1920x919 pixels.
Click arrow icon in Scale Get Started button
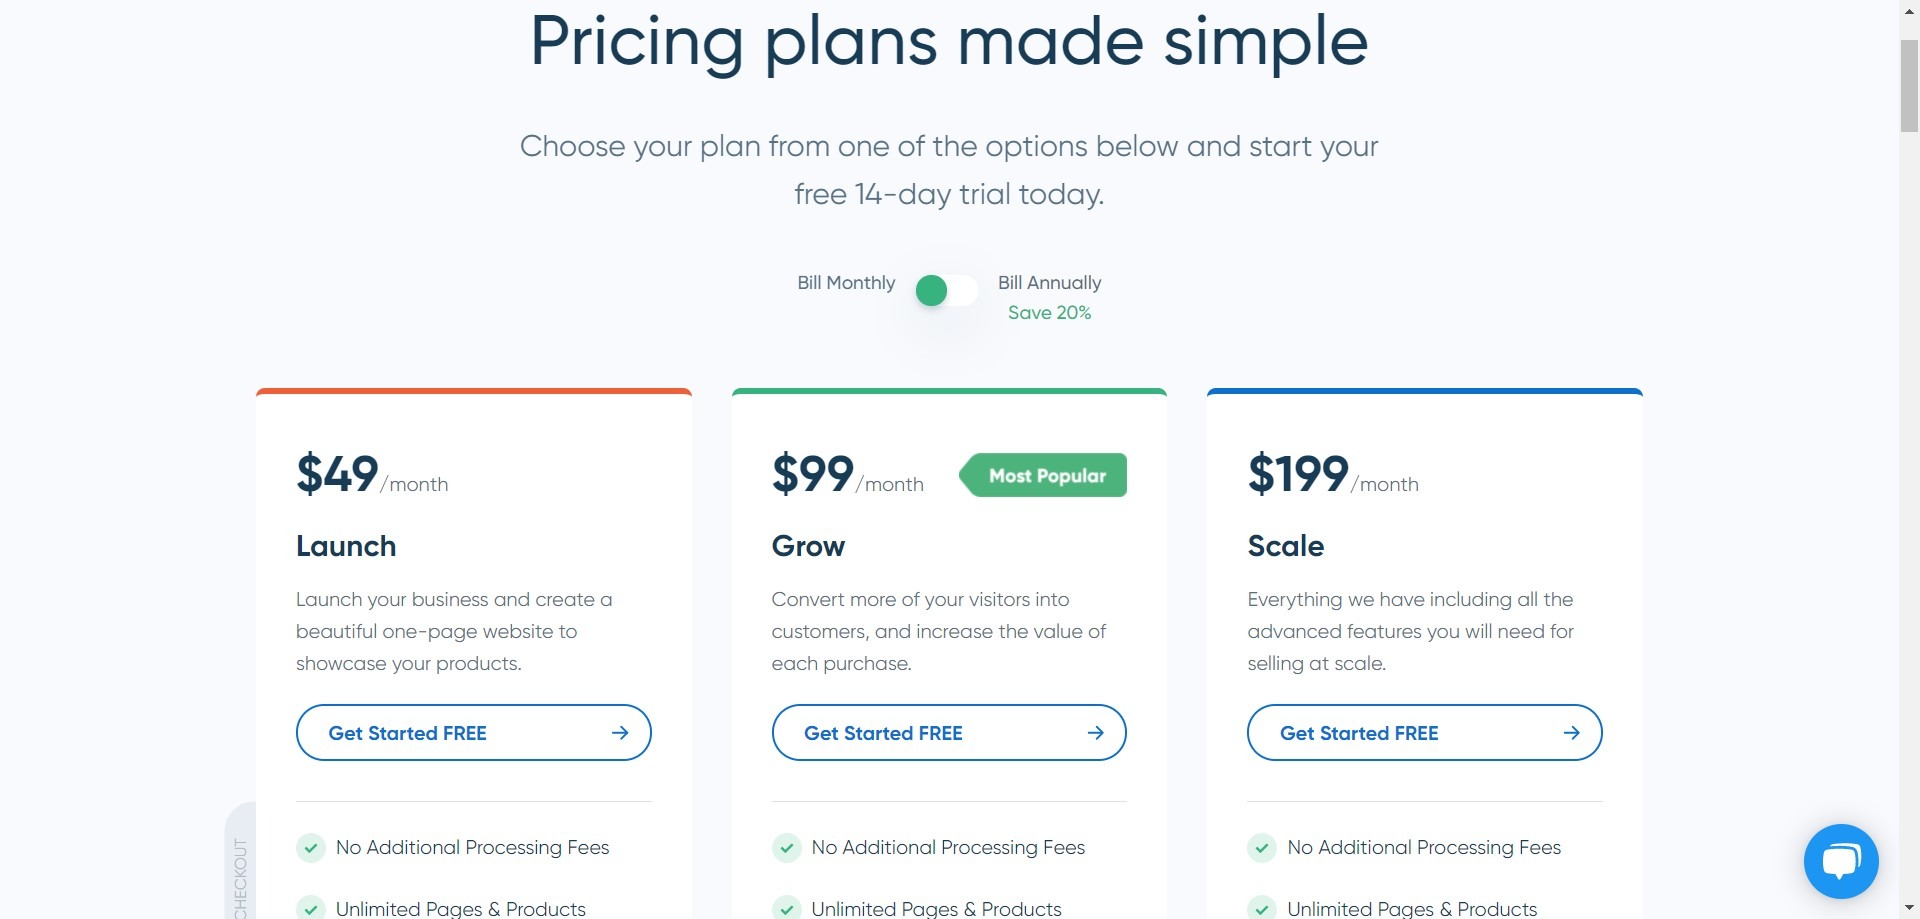[1572, 733]
